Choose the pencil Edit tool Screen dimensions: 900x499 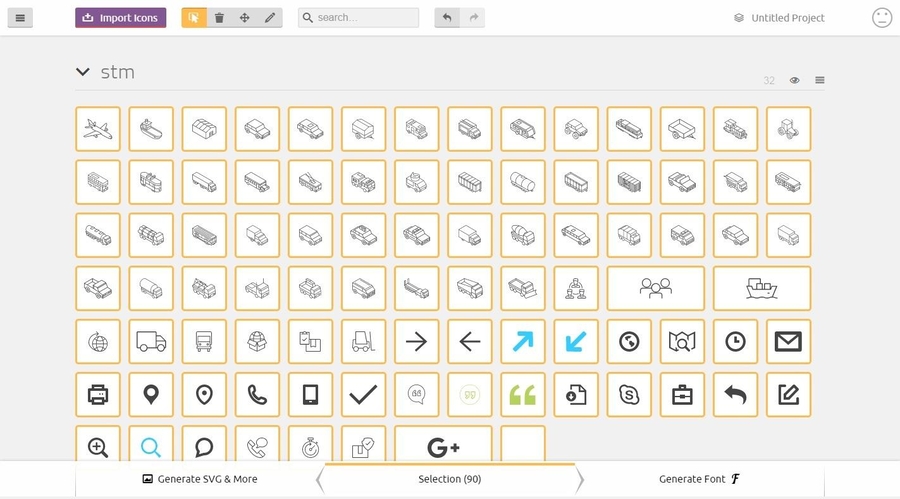pyautogui.click(x=269, y=18)
